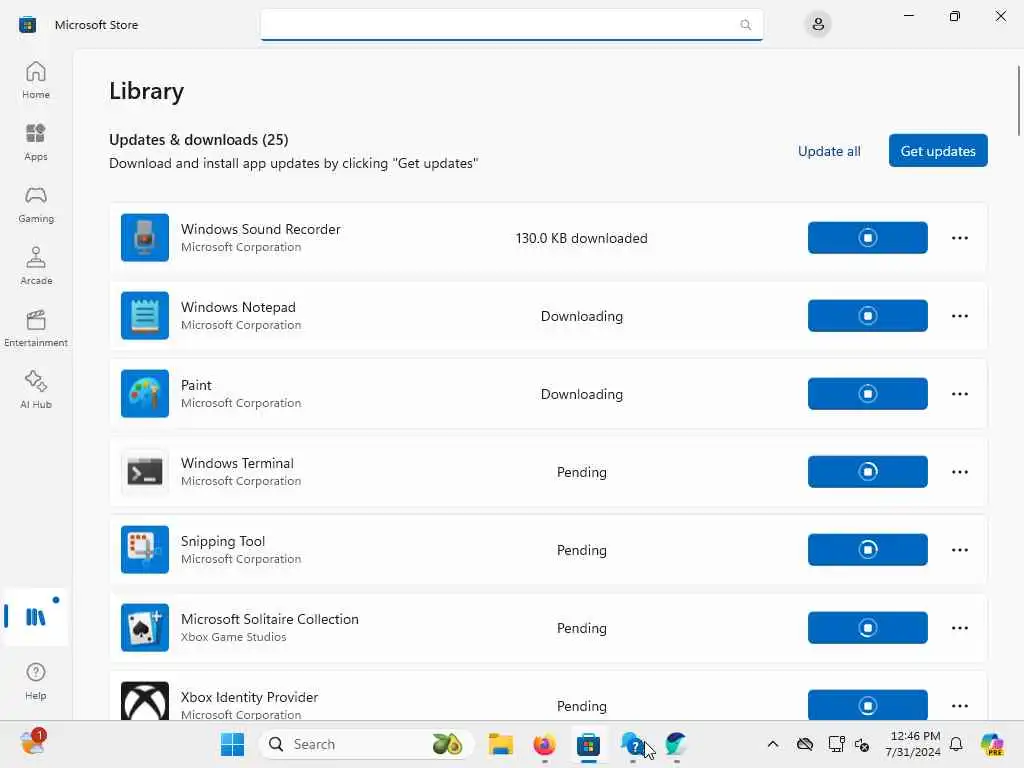Open the Get Help taskbar icon

632,744
